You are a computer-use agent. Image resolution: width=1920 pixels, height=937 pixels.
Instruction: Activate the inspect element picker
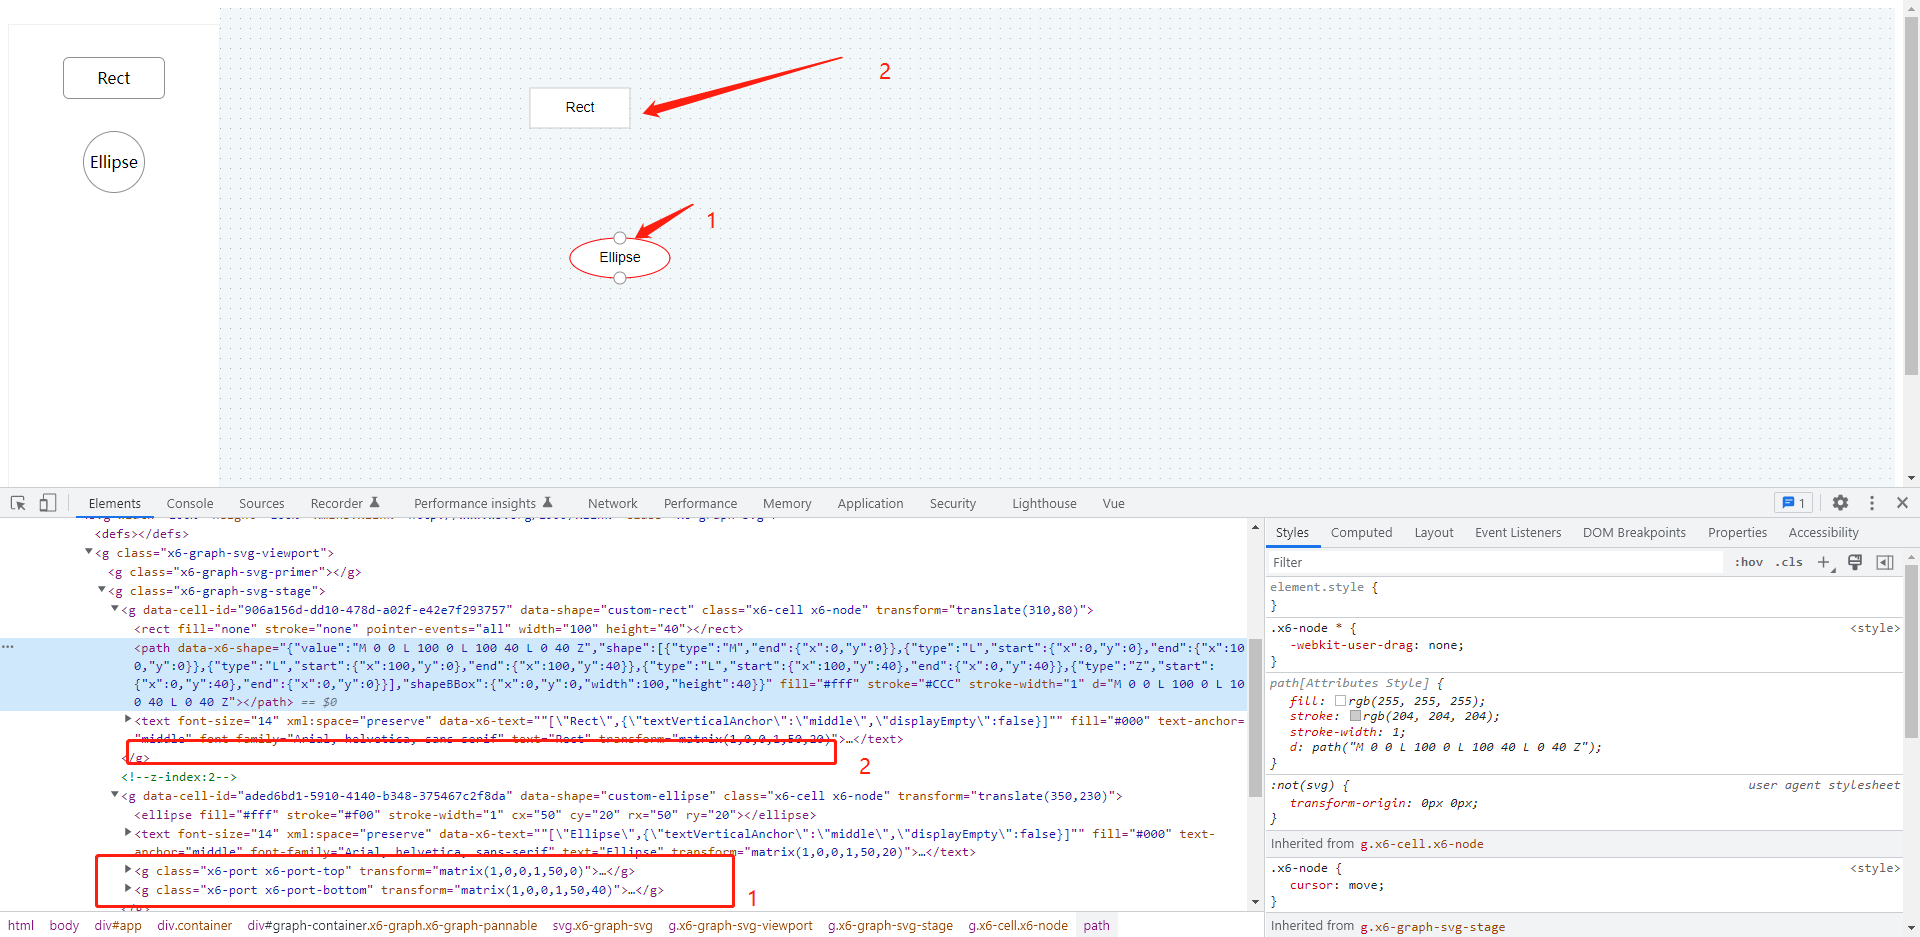[18, 503]
